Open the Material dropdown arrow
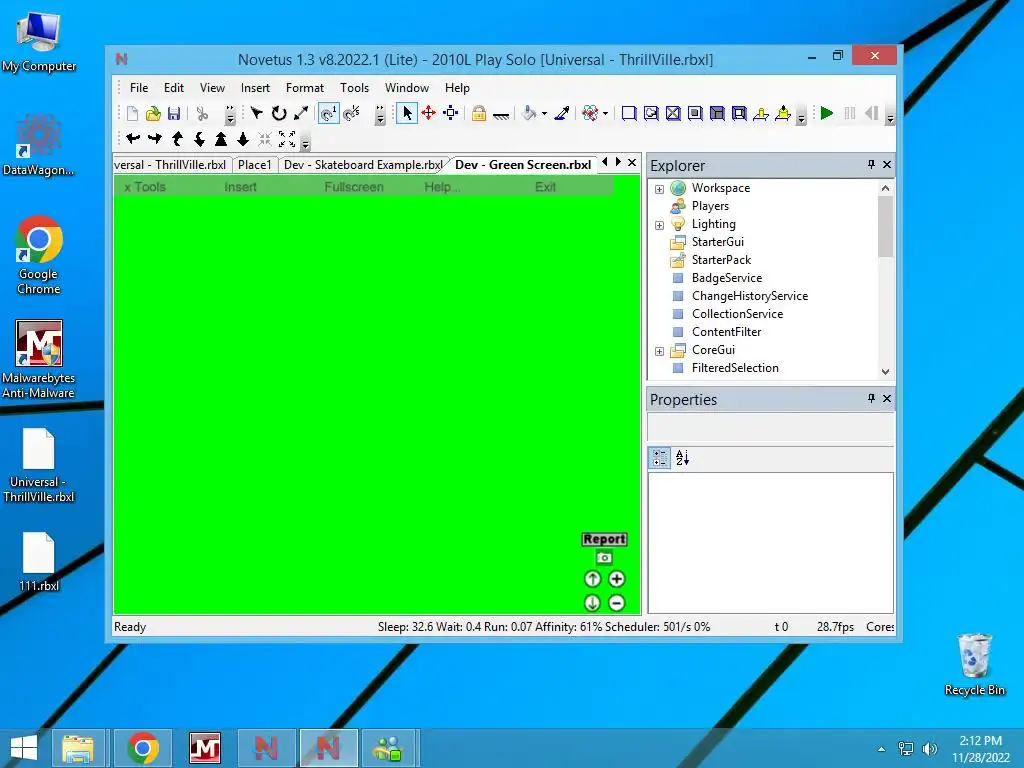 point(605,114)
